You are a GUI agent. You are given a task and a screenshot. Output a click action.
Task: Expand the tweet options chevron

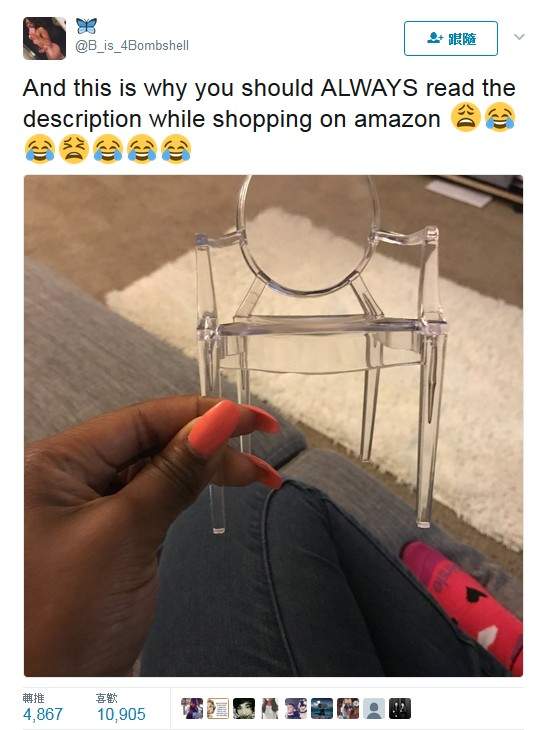(x=519, y=37)
